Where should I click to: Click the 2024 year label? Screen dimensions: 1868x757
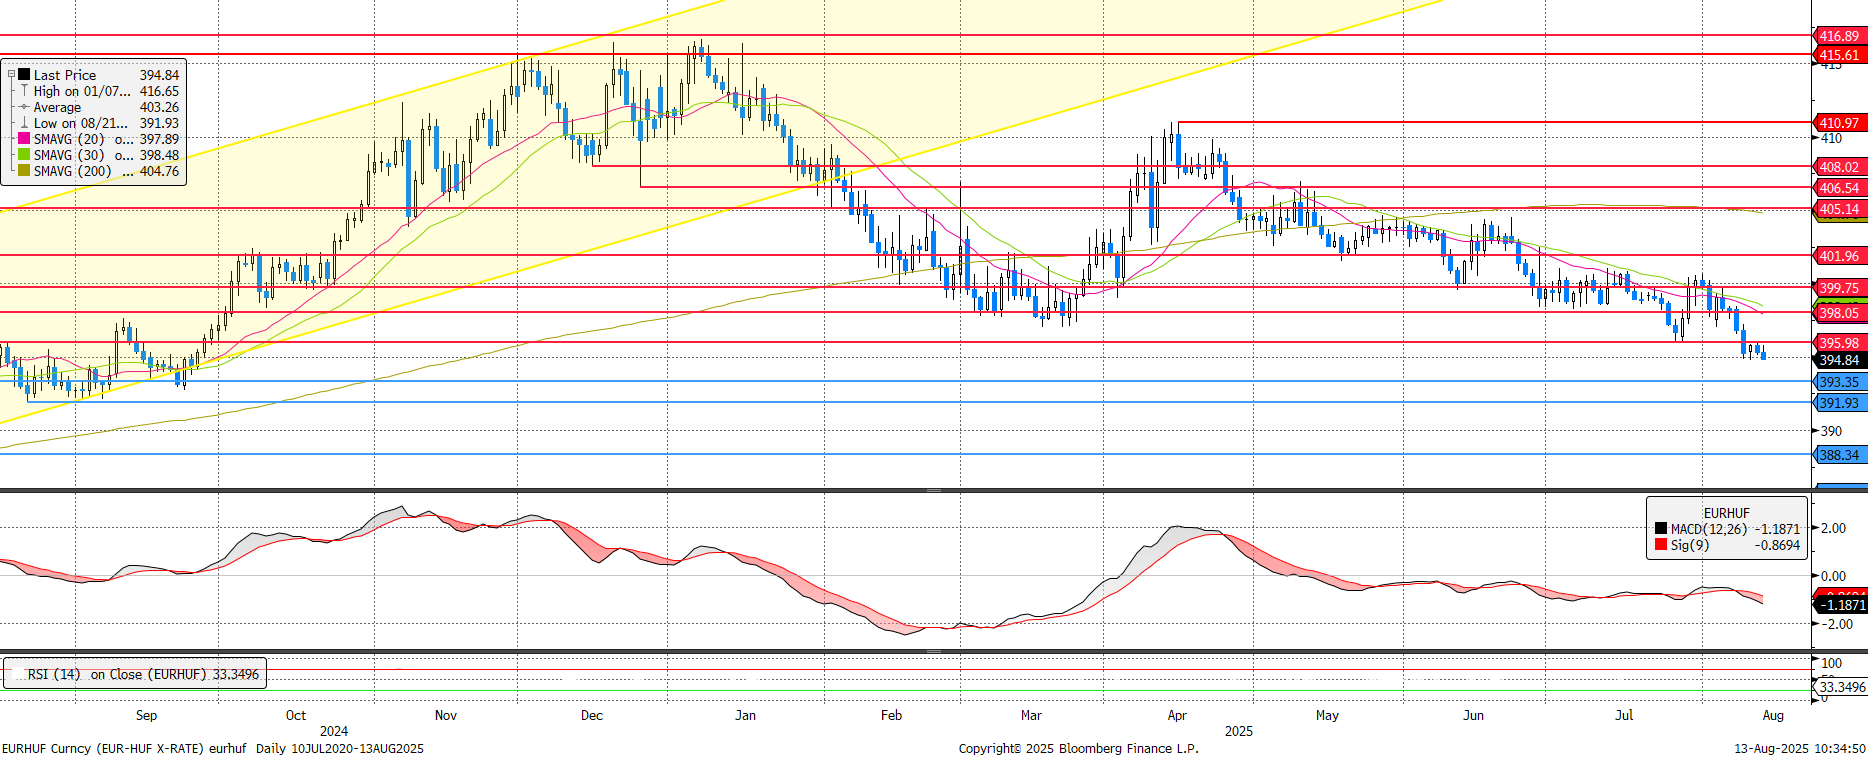coord(334,731)
